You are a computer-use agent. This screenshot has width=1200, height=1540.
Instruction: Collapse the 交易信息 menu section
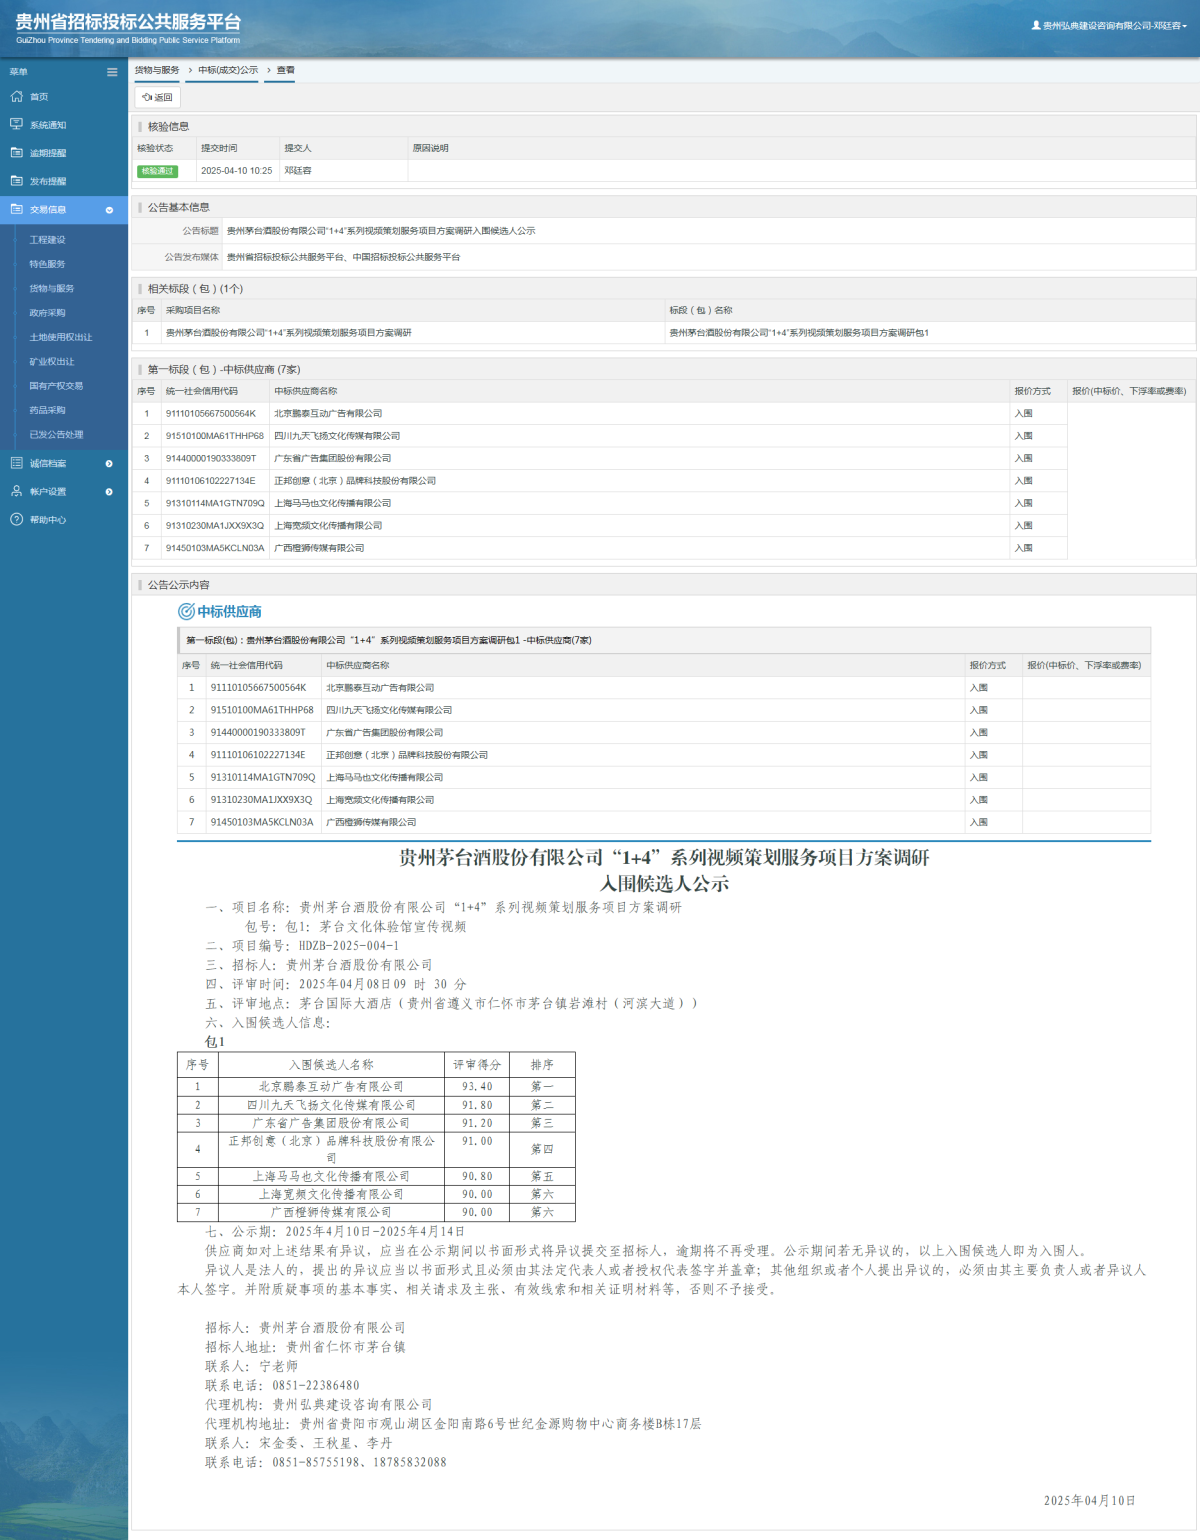coord(109,210)
